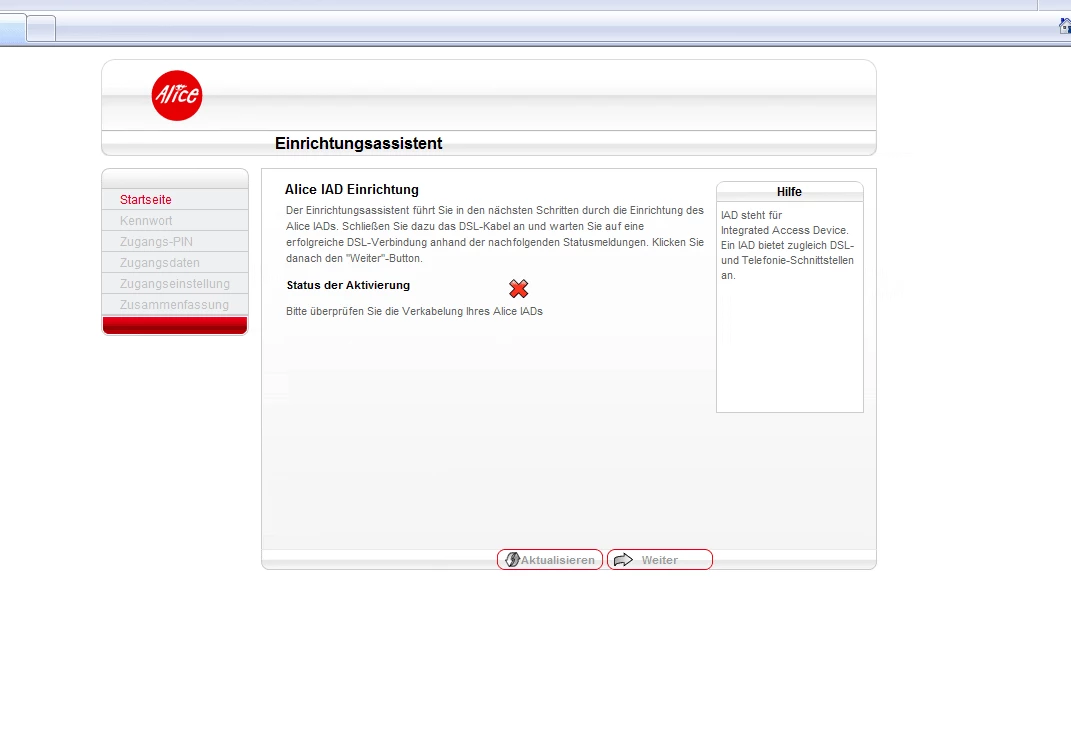Click the red X activation status icon
1071x735 pixels.
click(x=518, y=288)
